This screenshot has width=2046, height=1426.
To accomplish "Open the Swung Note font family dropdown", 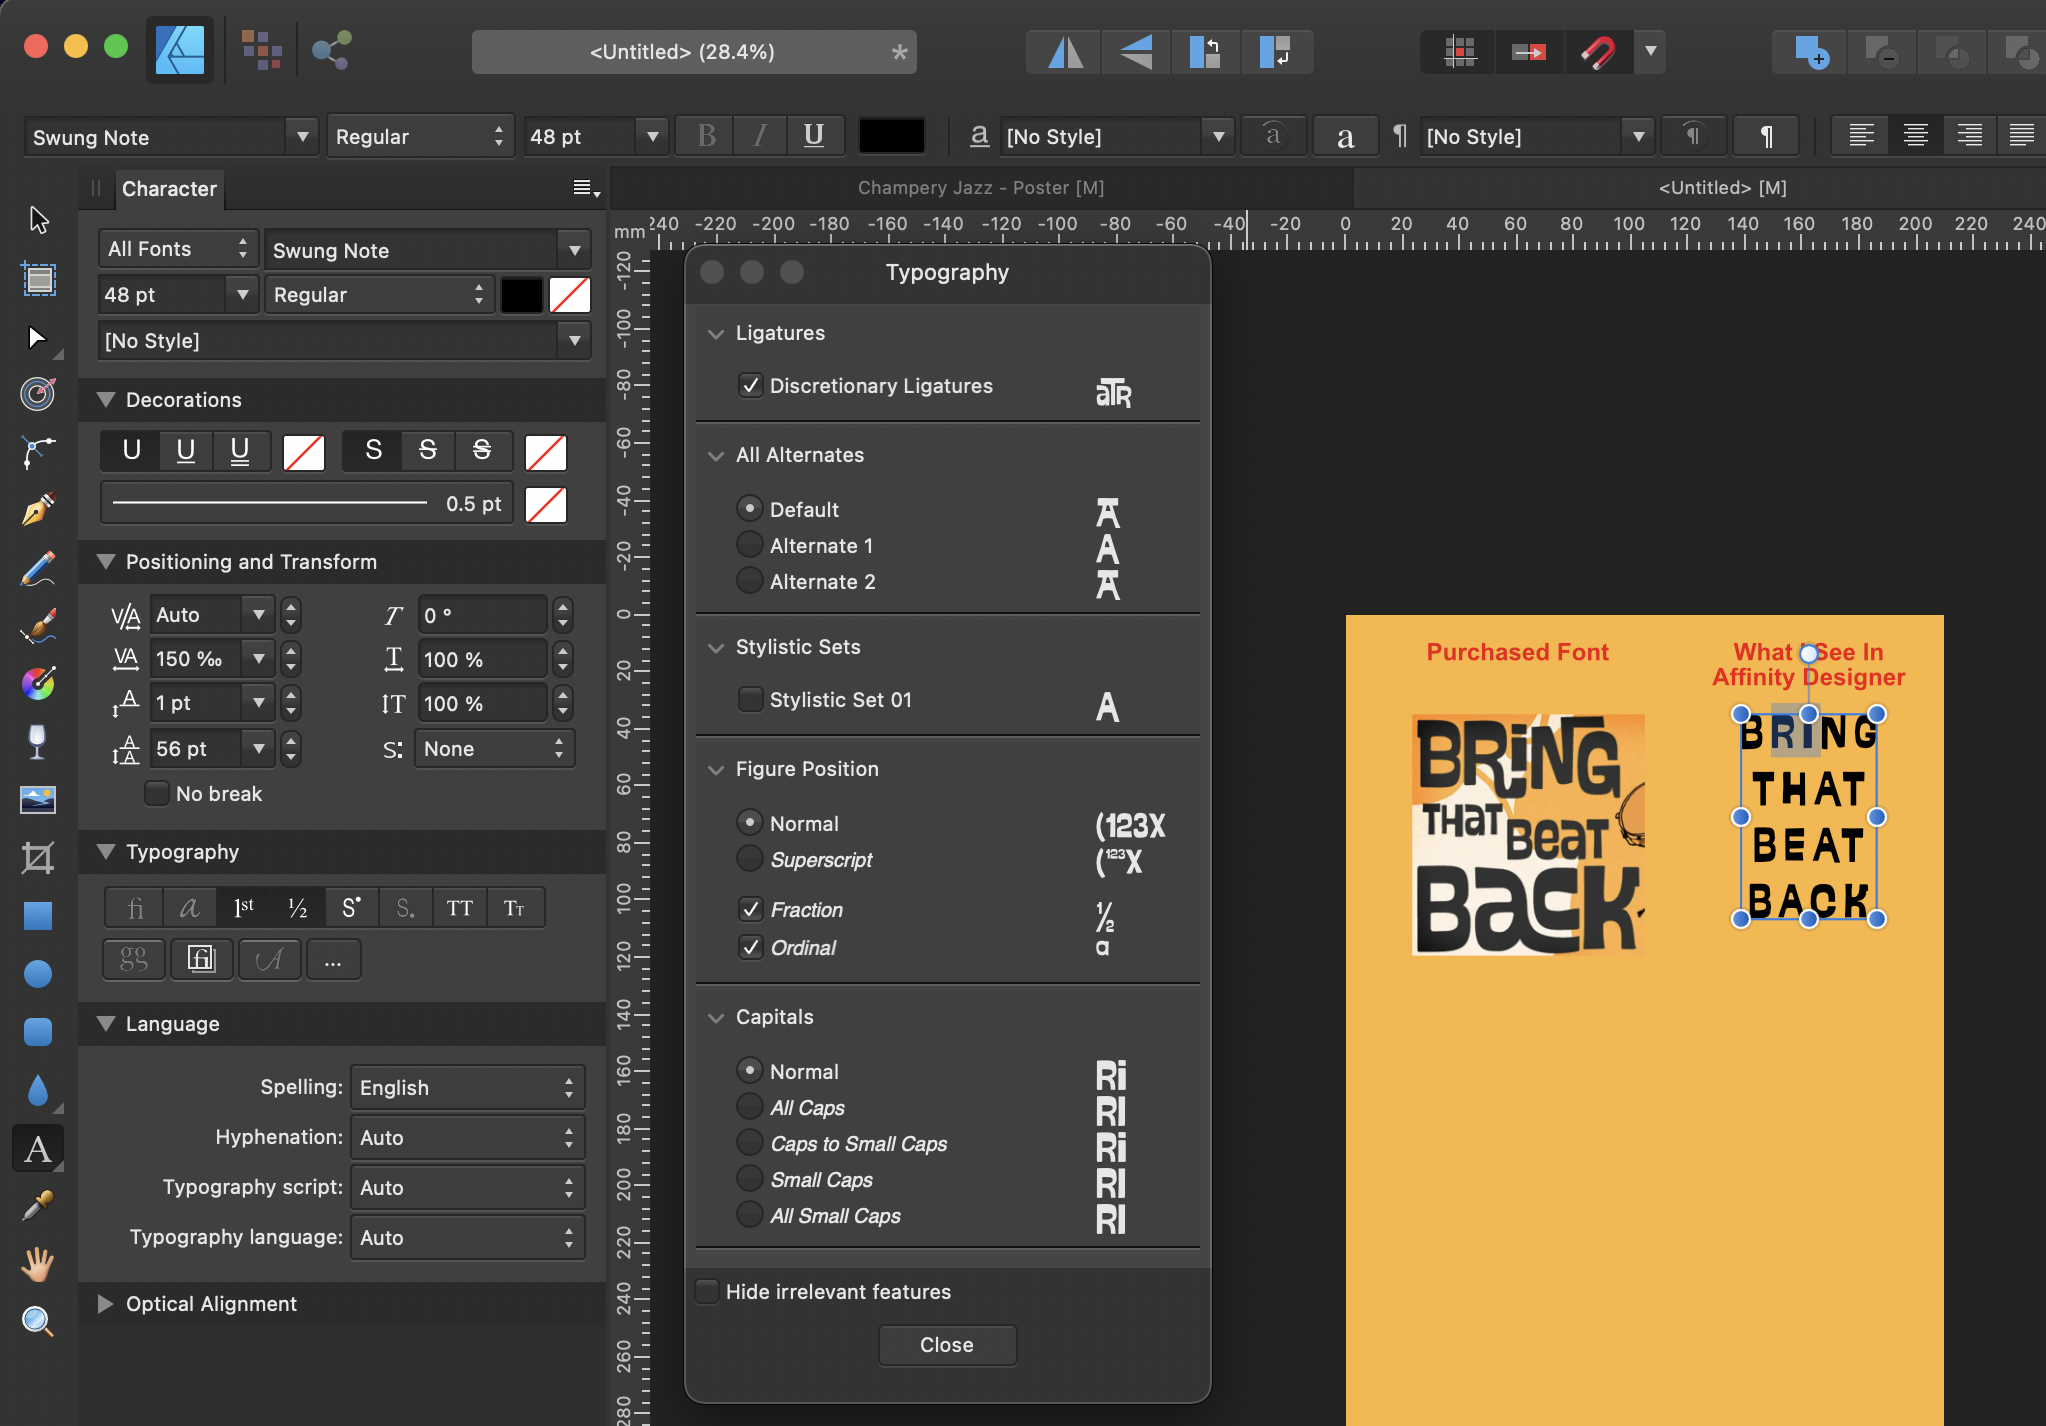I will tap(301, 136).
